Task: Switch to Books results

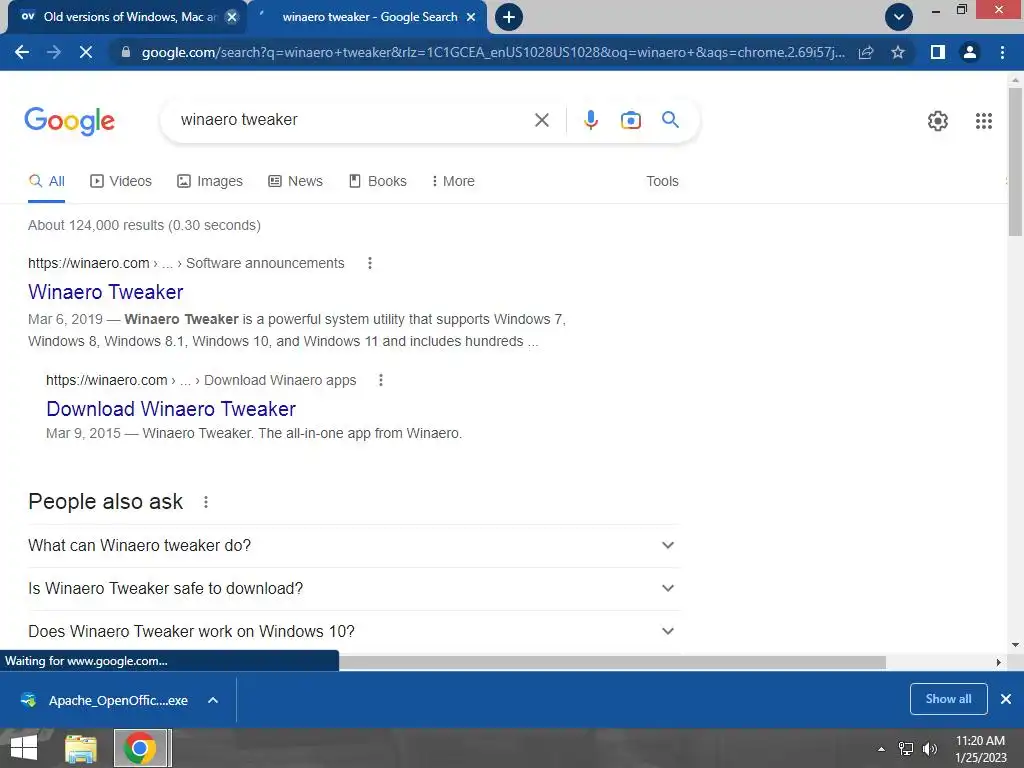Action: [x=377, y=182]
